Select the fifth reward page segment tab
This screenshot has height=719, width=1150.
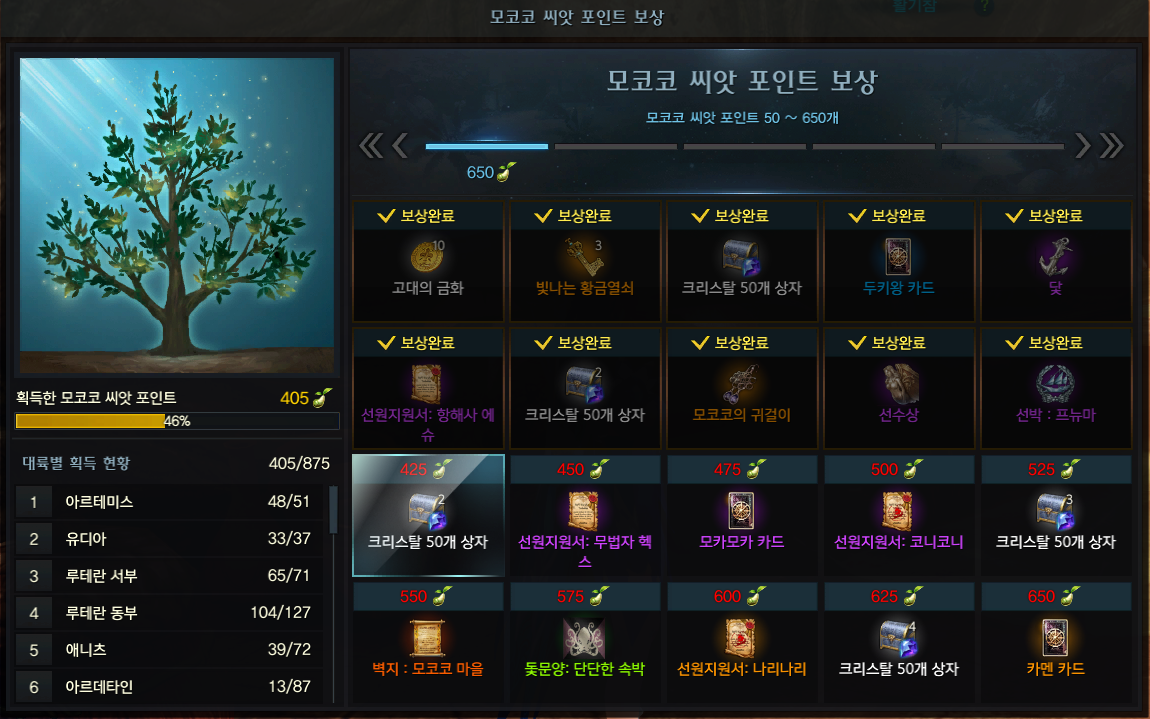[x=1003, y=147]
